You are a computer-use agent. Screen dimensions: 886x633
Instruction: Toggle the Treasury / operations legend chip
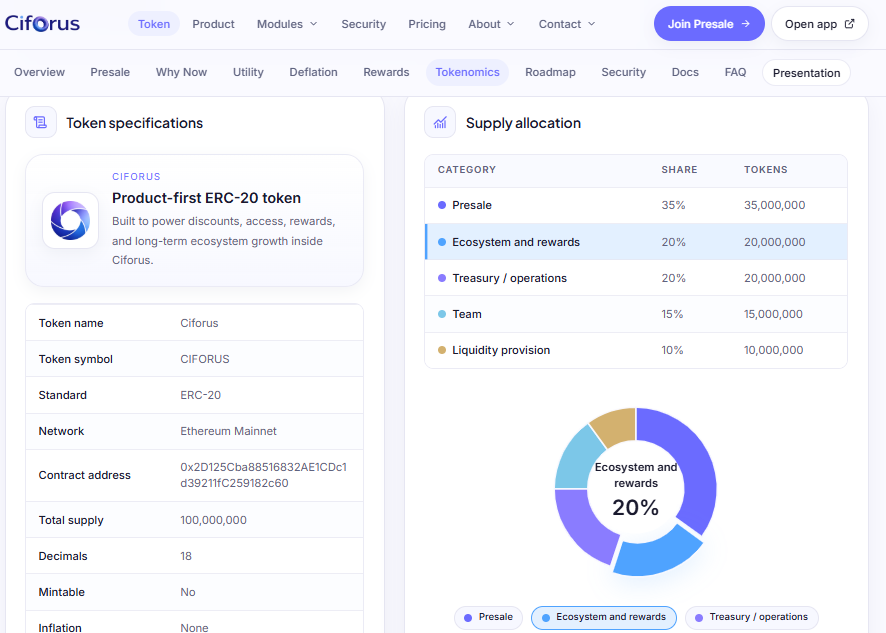(752, 617)
